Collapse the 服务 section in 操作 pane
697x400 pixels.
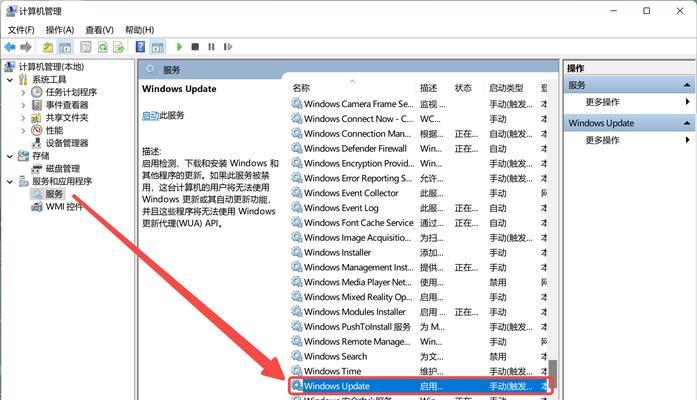[687, 85]
